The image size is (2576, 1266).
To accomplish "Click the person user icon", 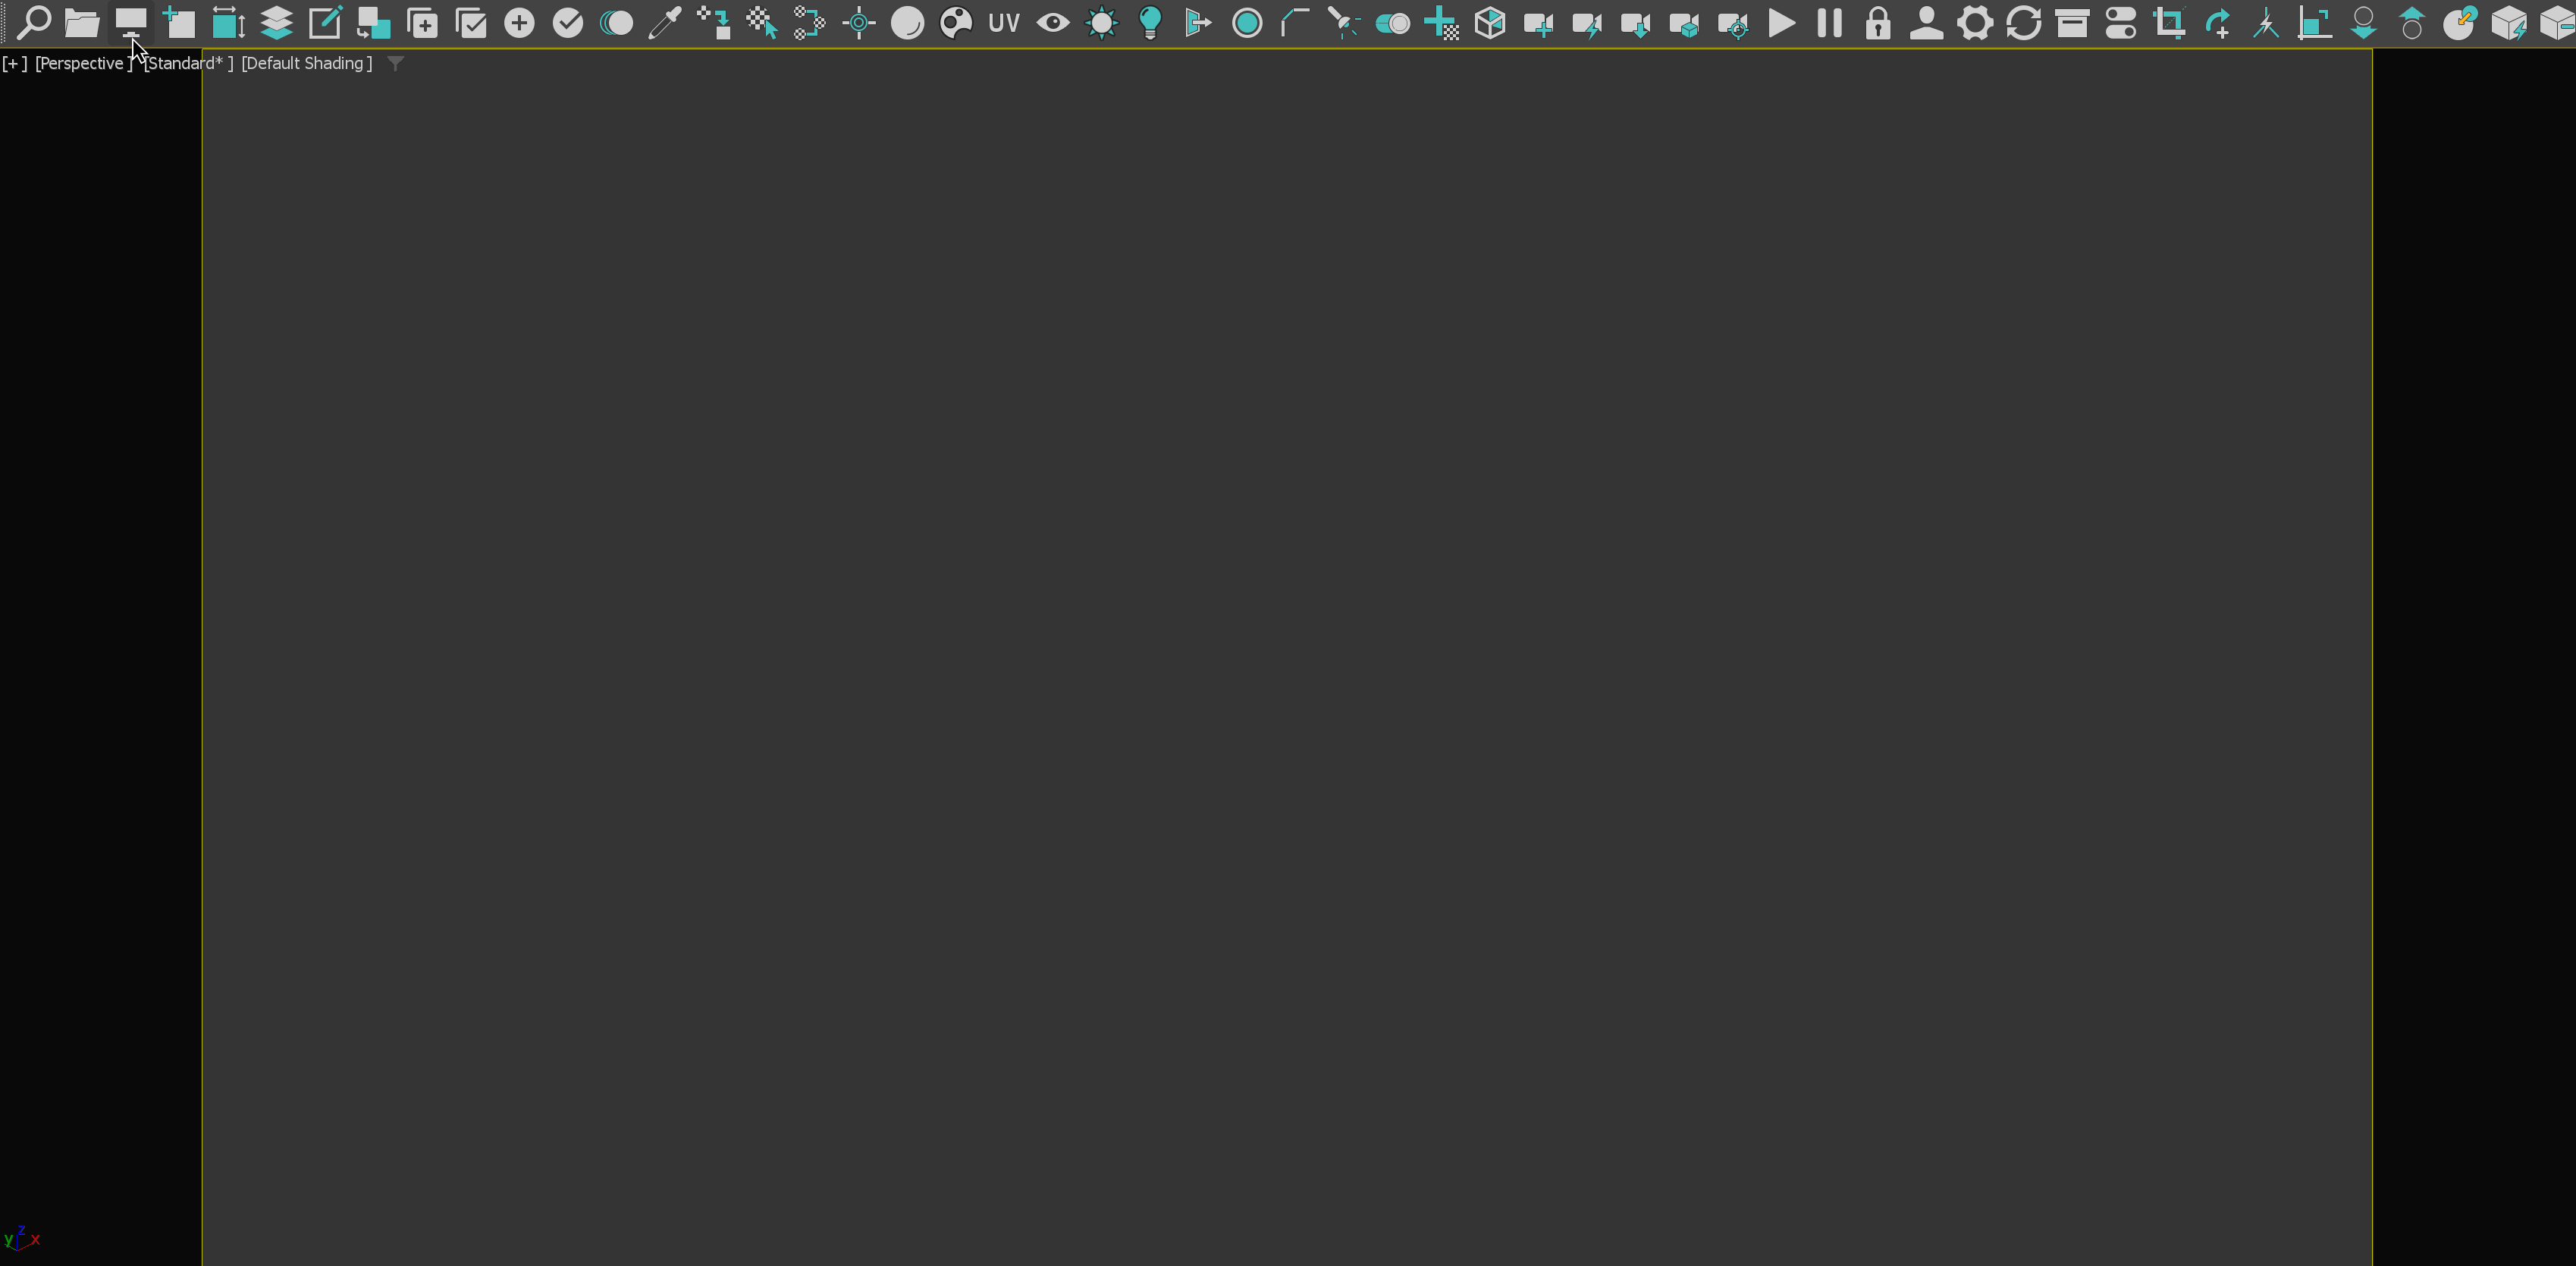I will pyautogui.click(x=1926, y=22).
